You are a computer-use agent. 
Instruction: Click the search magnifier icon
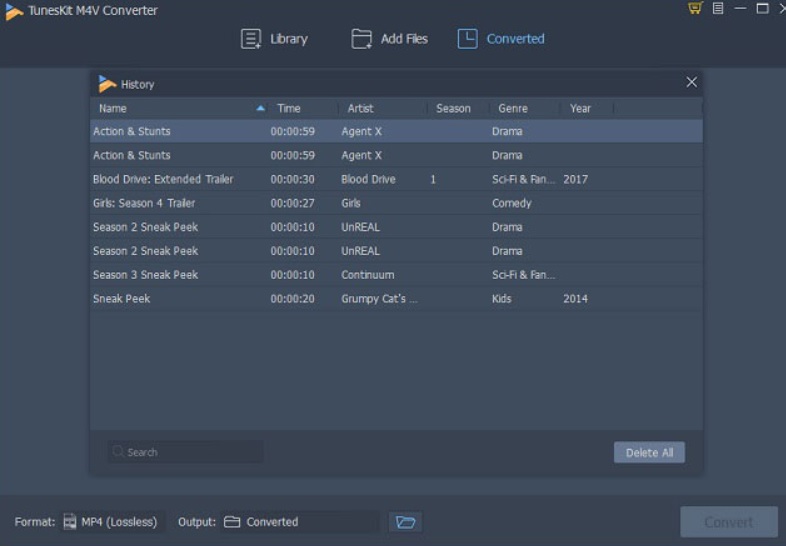pos(118,451)
